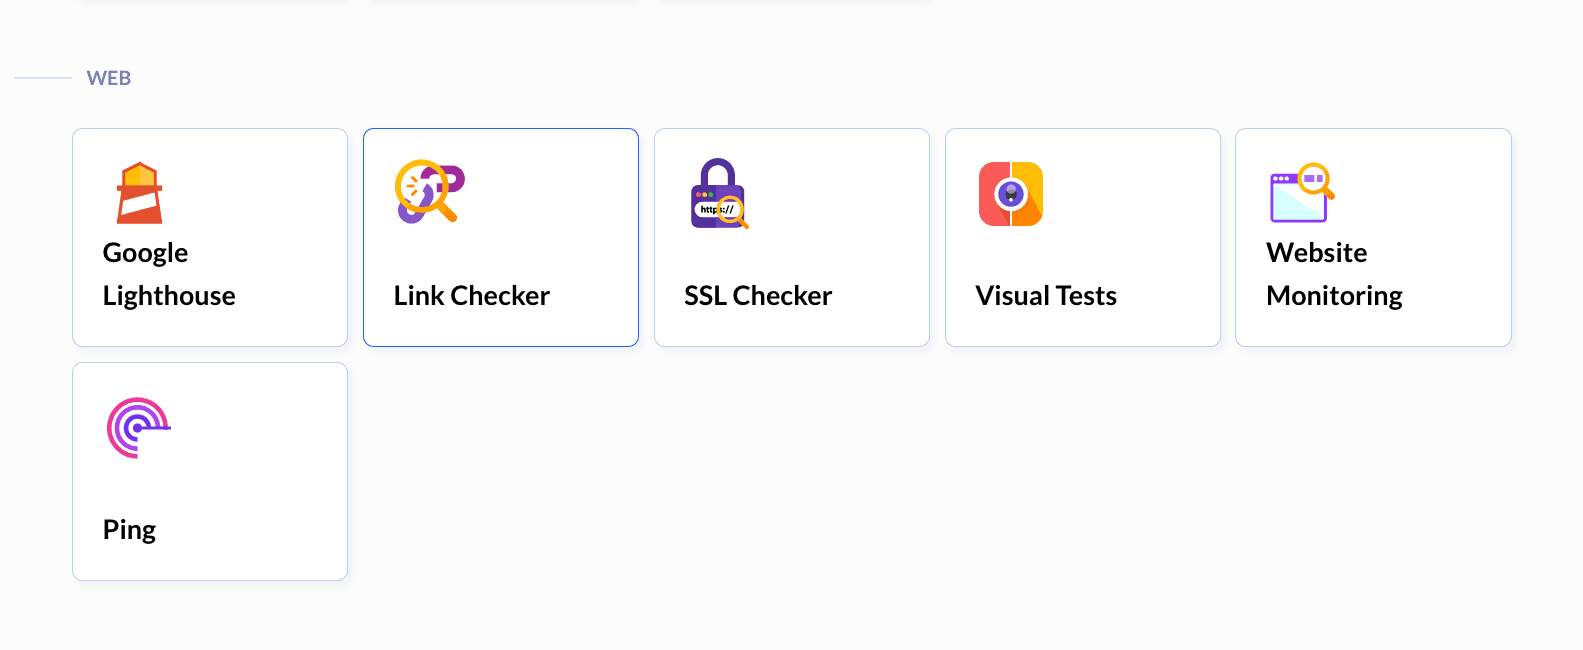Click the SSL Checker padlock icon
Image resolution: width=1583 pixels, height=650 pixels.
716,193
